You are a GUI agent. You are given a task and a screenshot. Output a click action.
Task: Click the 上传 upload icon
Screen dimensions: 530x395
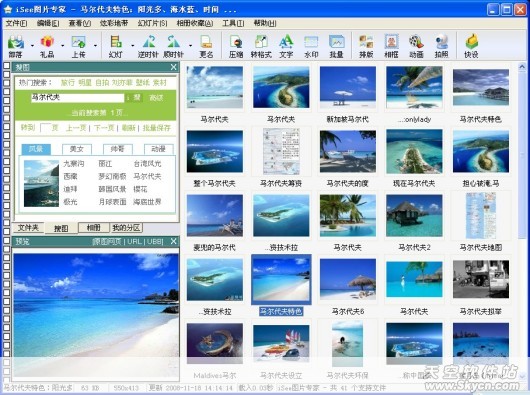coord(78,46)
